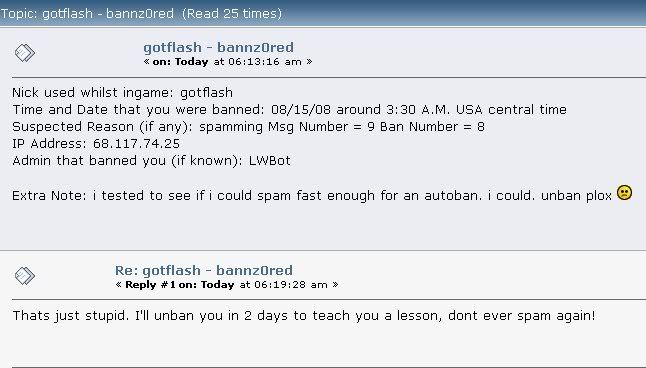
Task: Click the message icon of the first post
Action: pos(25,53)
